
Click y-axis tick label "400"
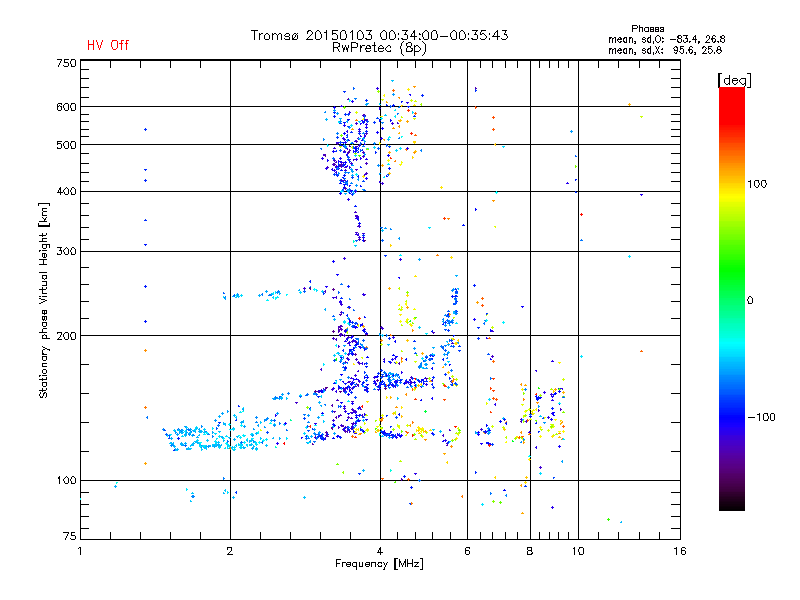click(66, 191)
